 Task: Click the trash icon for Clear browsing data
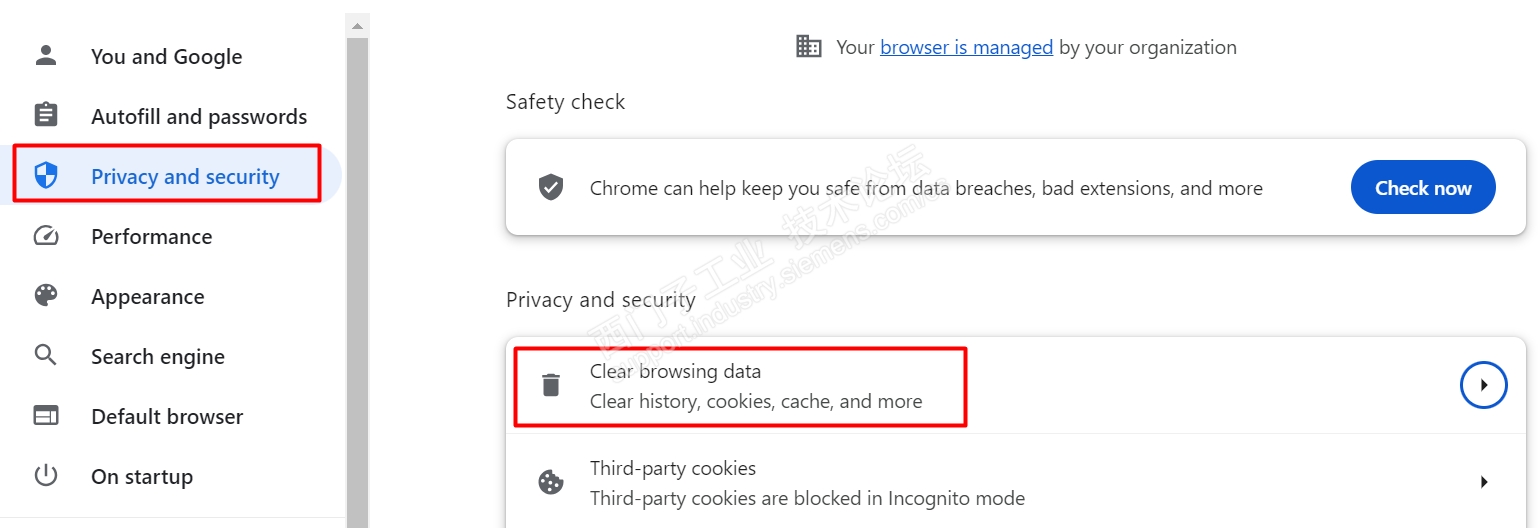pyautogui.click(x=551, y=385)
